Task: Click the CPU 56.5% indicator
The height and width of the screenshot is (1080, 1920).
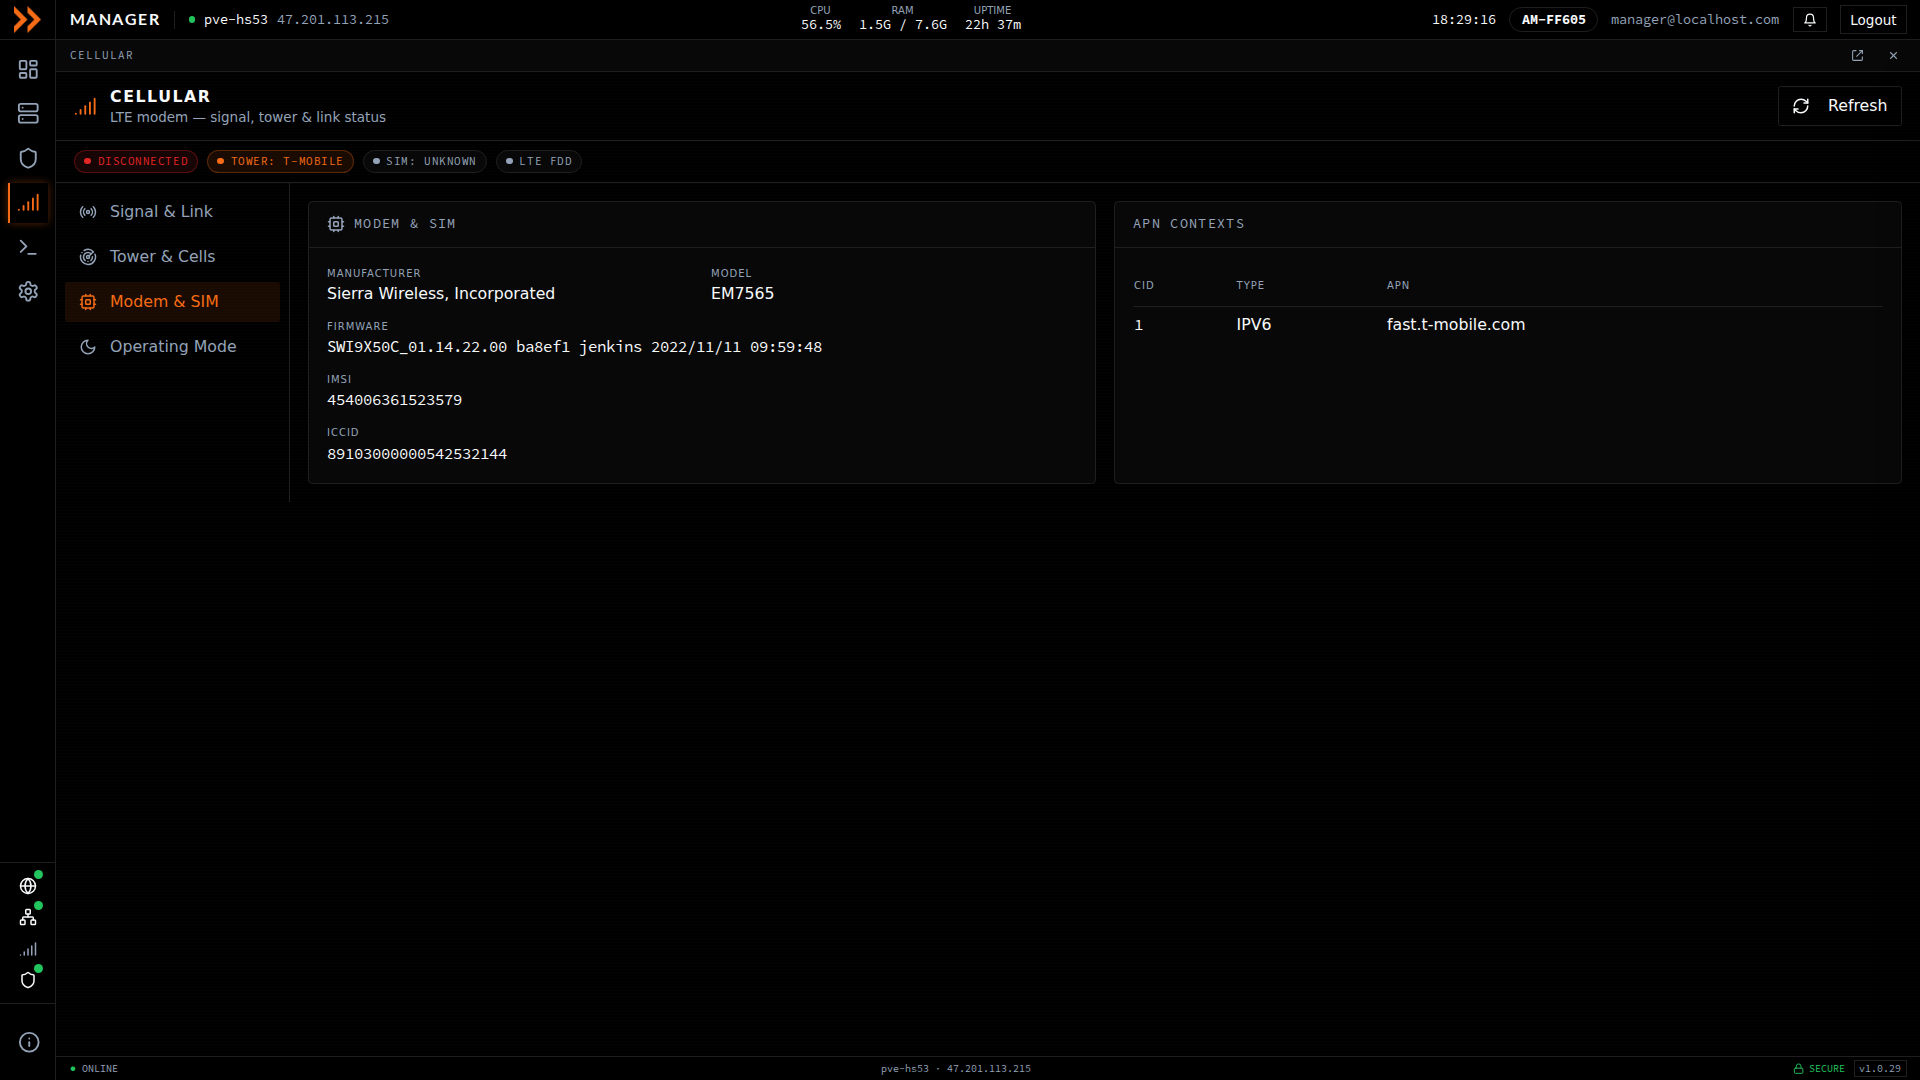Action: pos(821,18)
